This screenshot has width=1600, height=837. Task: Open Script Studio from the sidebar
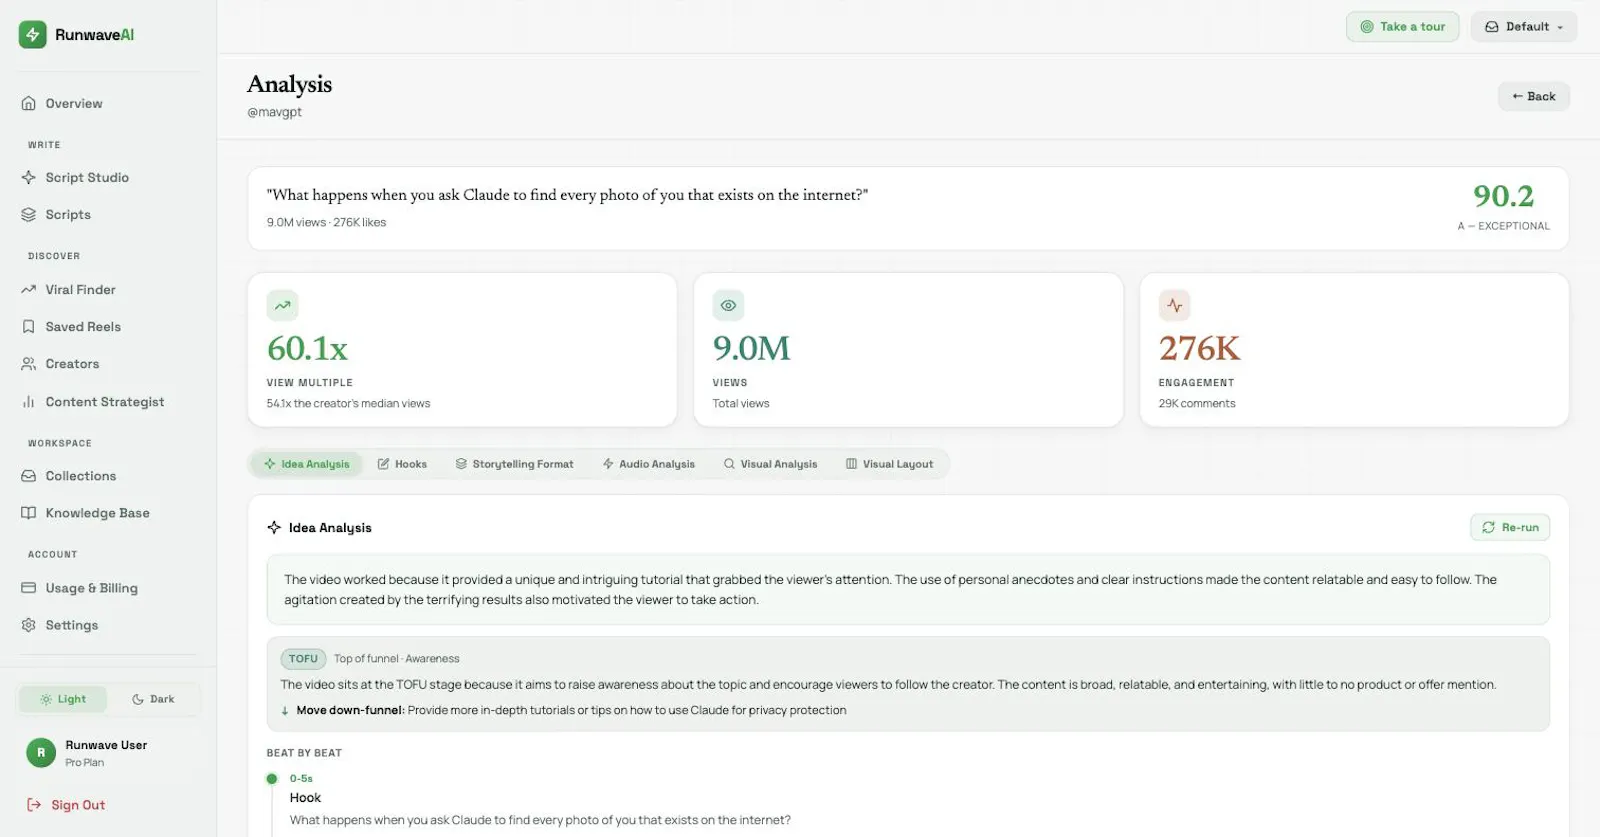(108, 178)
